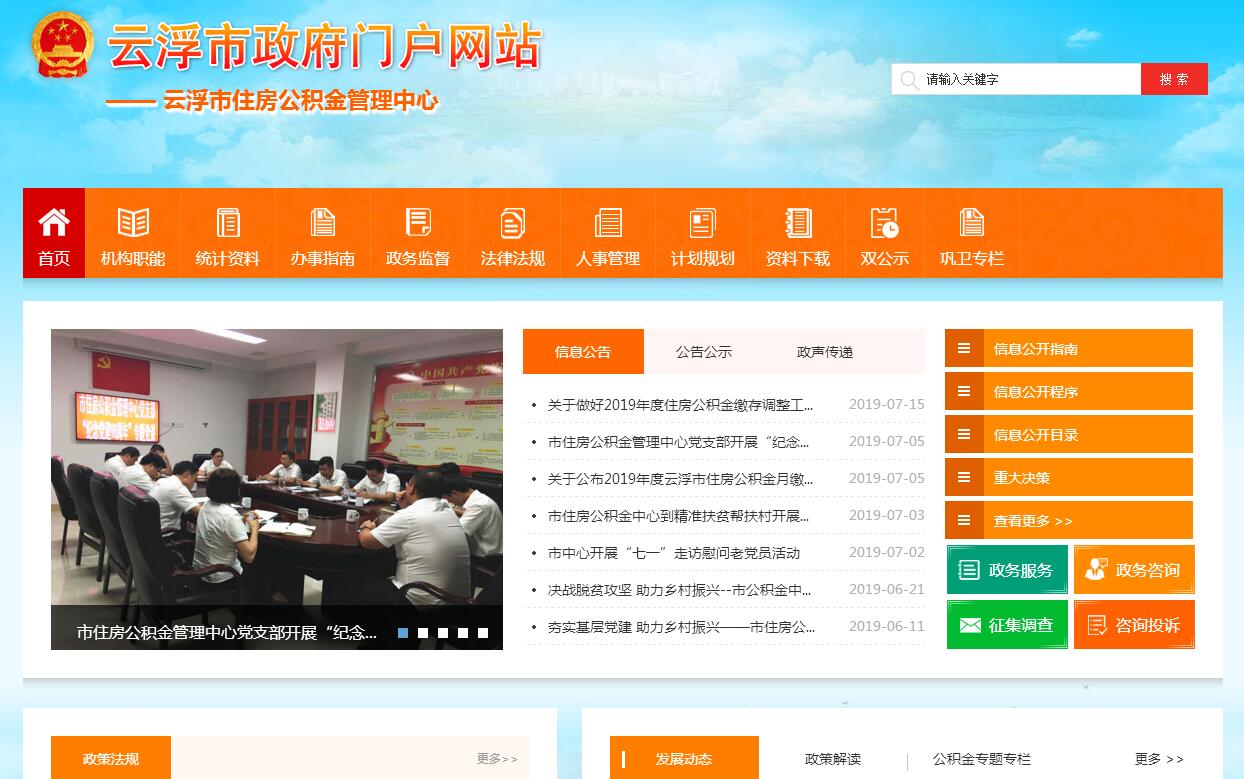Viewport: 1244px width, 779px height.
Task: Open 市中心开展“七一”走访慰问老党员活动 news link
Action: coord(673,553)
